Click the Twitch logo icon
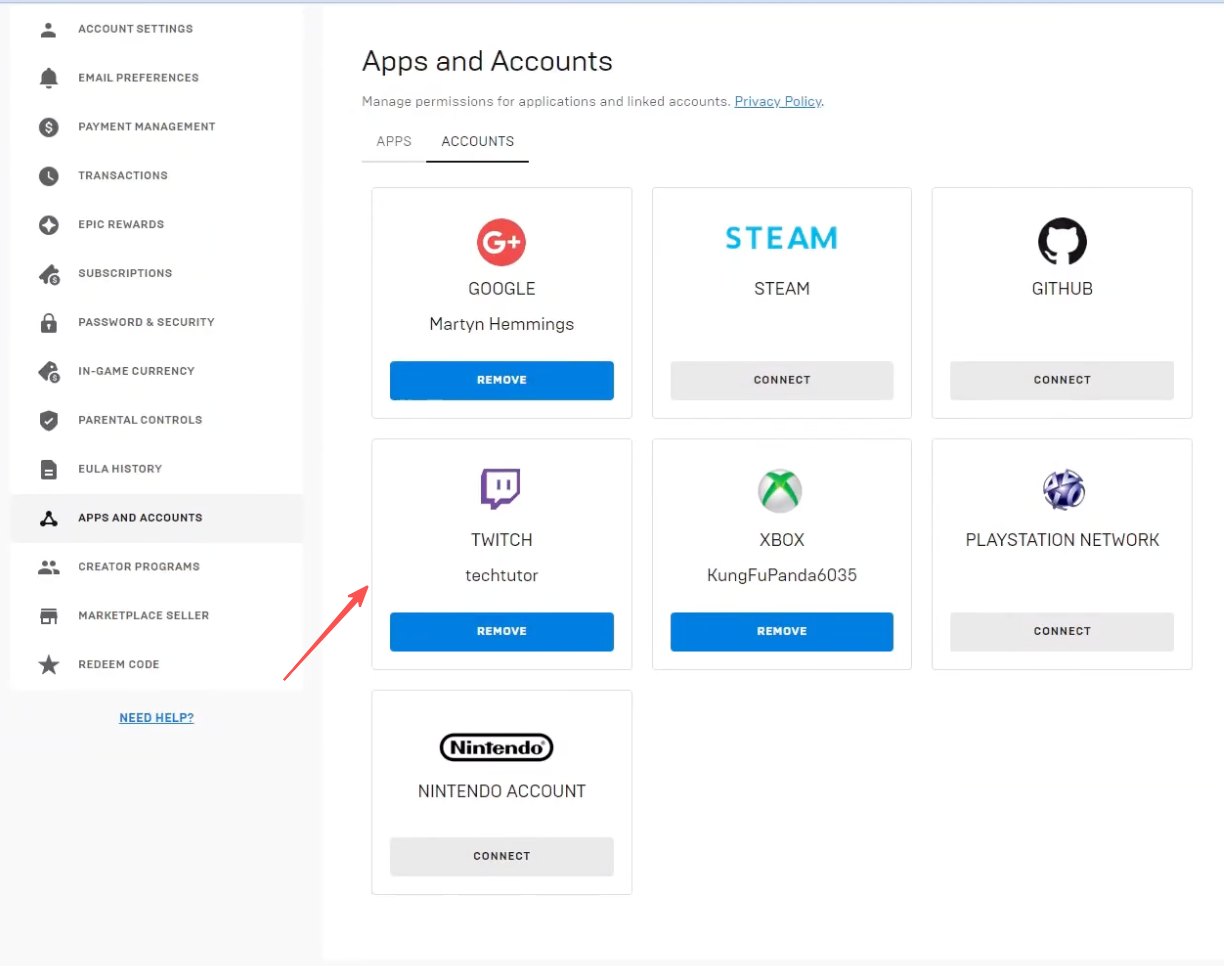Viewport: 1224px width, 966px height. (501, 489)
